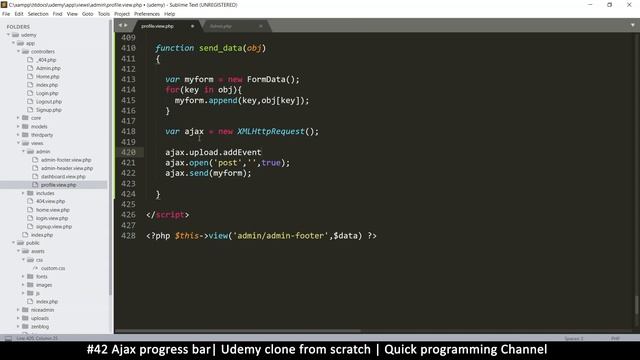
Task: Open _404.php in controllers
Action: pos(46,60)
